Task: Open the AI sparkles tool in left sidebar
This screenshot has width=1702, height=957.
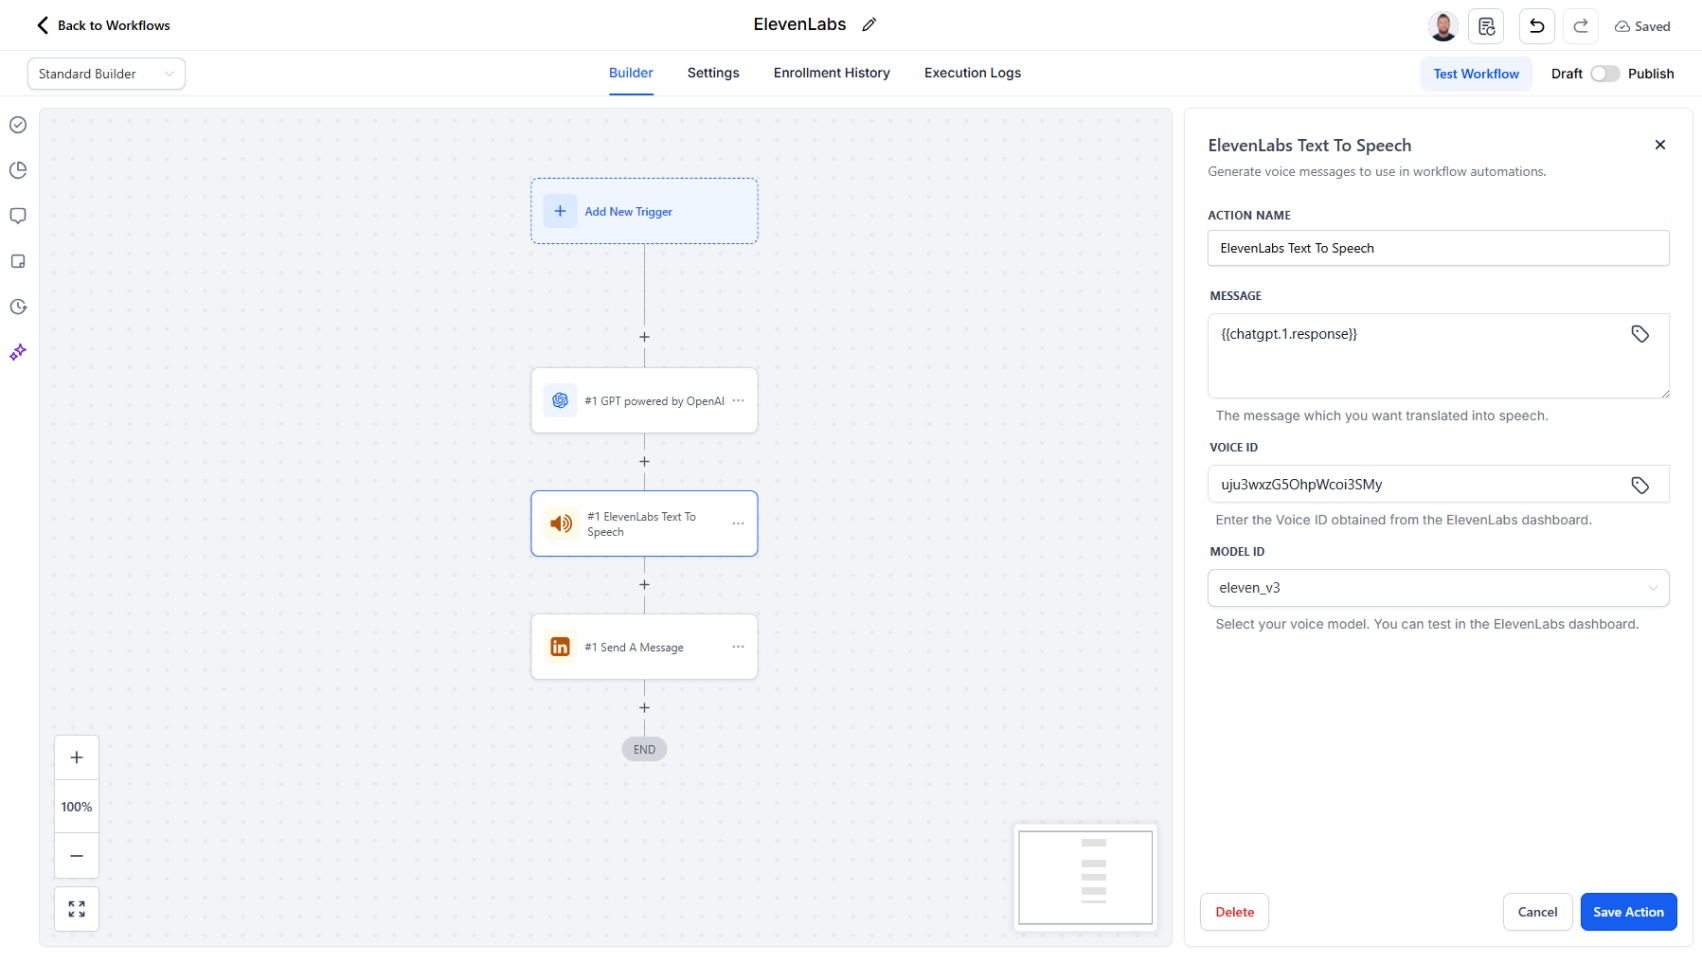Action: tap(17, 352)
